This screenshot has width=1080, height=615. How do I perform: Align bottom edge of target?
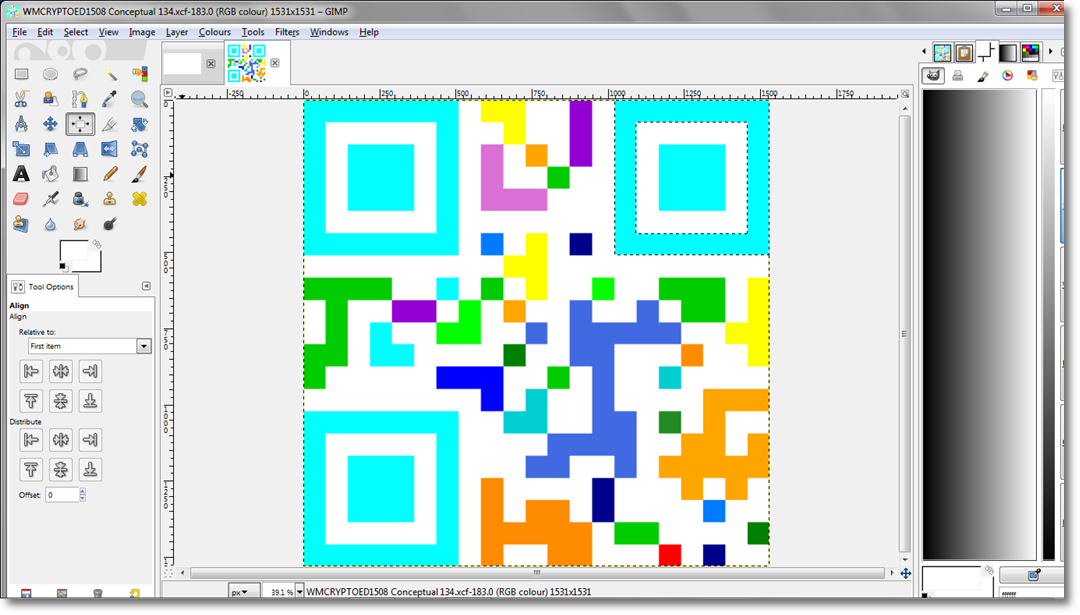tap(90, 401)
